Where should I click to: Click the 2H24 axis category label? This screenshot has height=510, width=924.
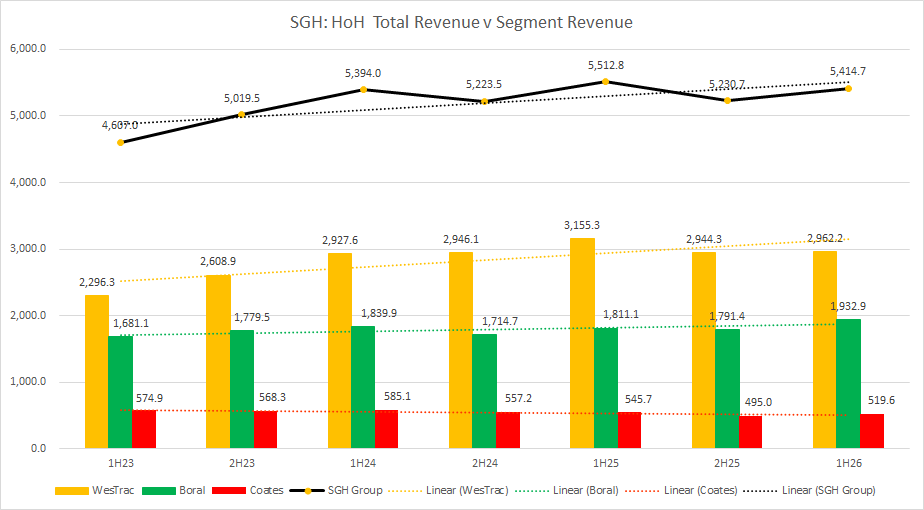[484, 463]
